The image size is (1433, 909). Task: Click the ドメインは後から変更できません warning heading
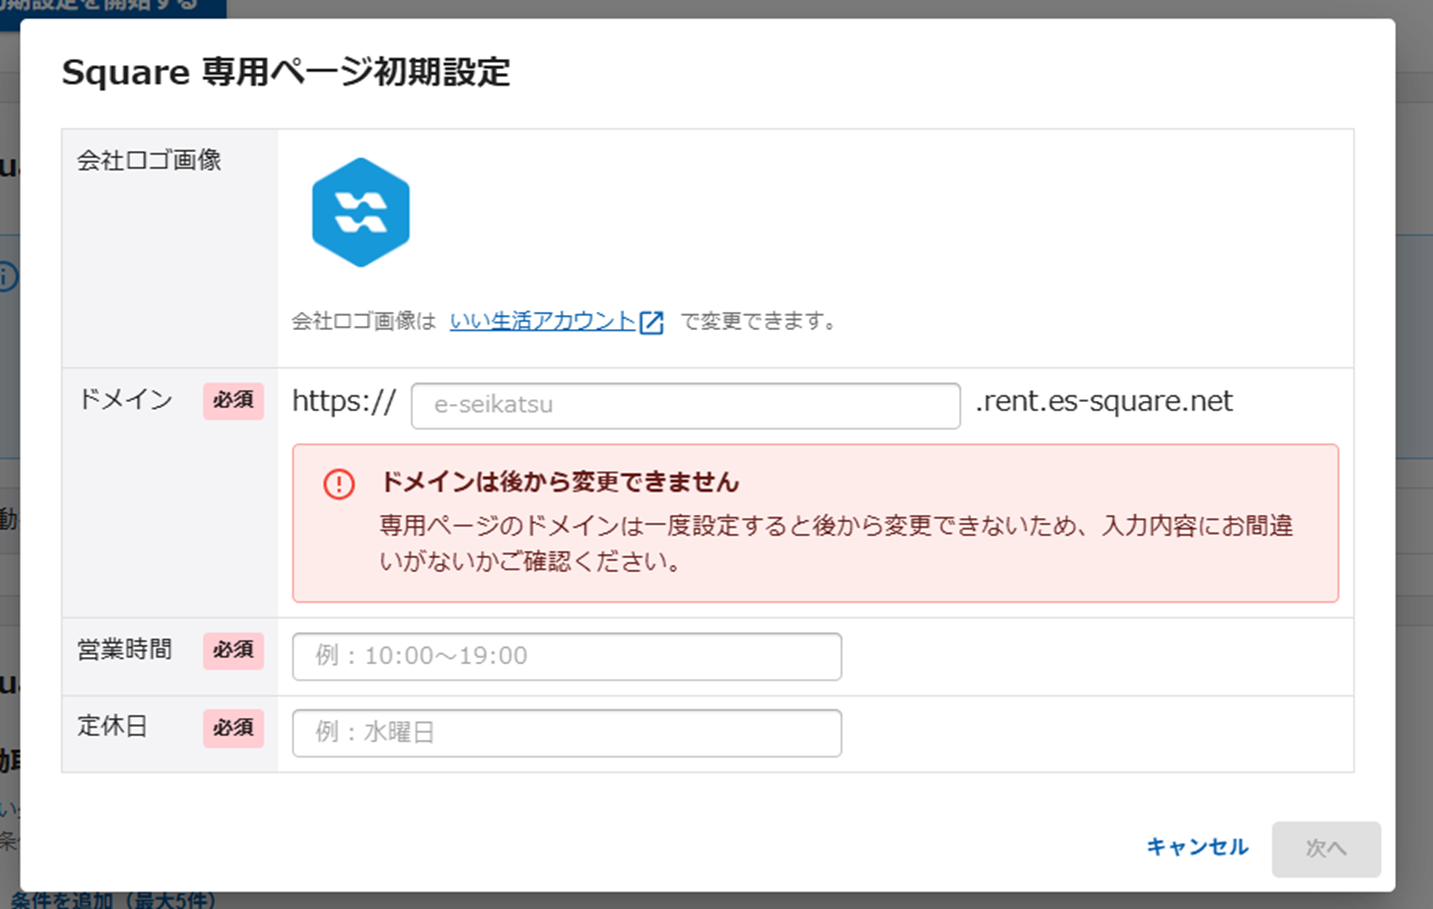pos(559,482)
